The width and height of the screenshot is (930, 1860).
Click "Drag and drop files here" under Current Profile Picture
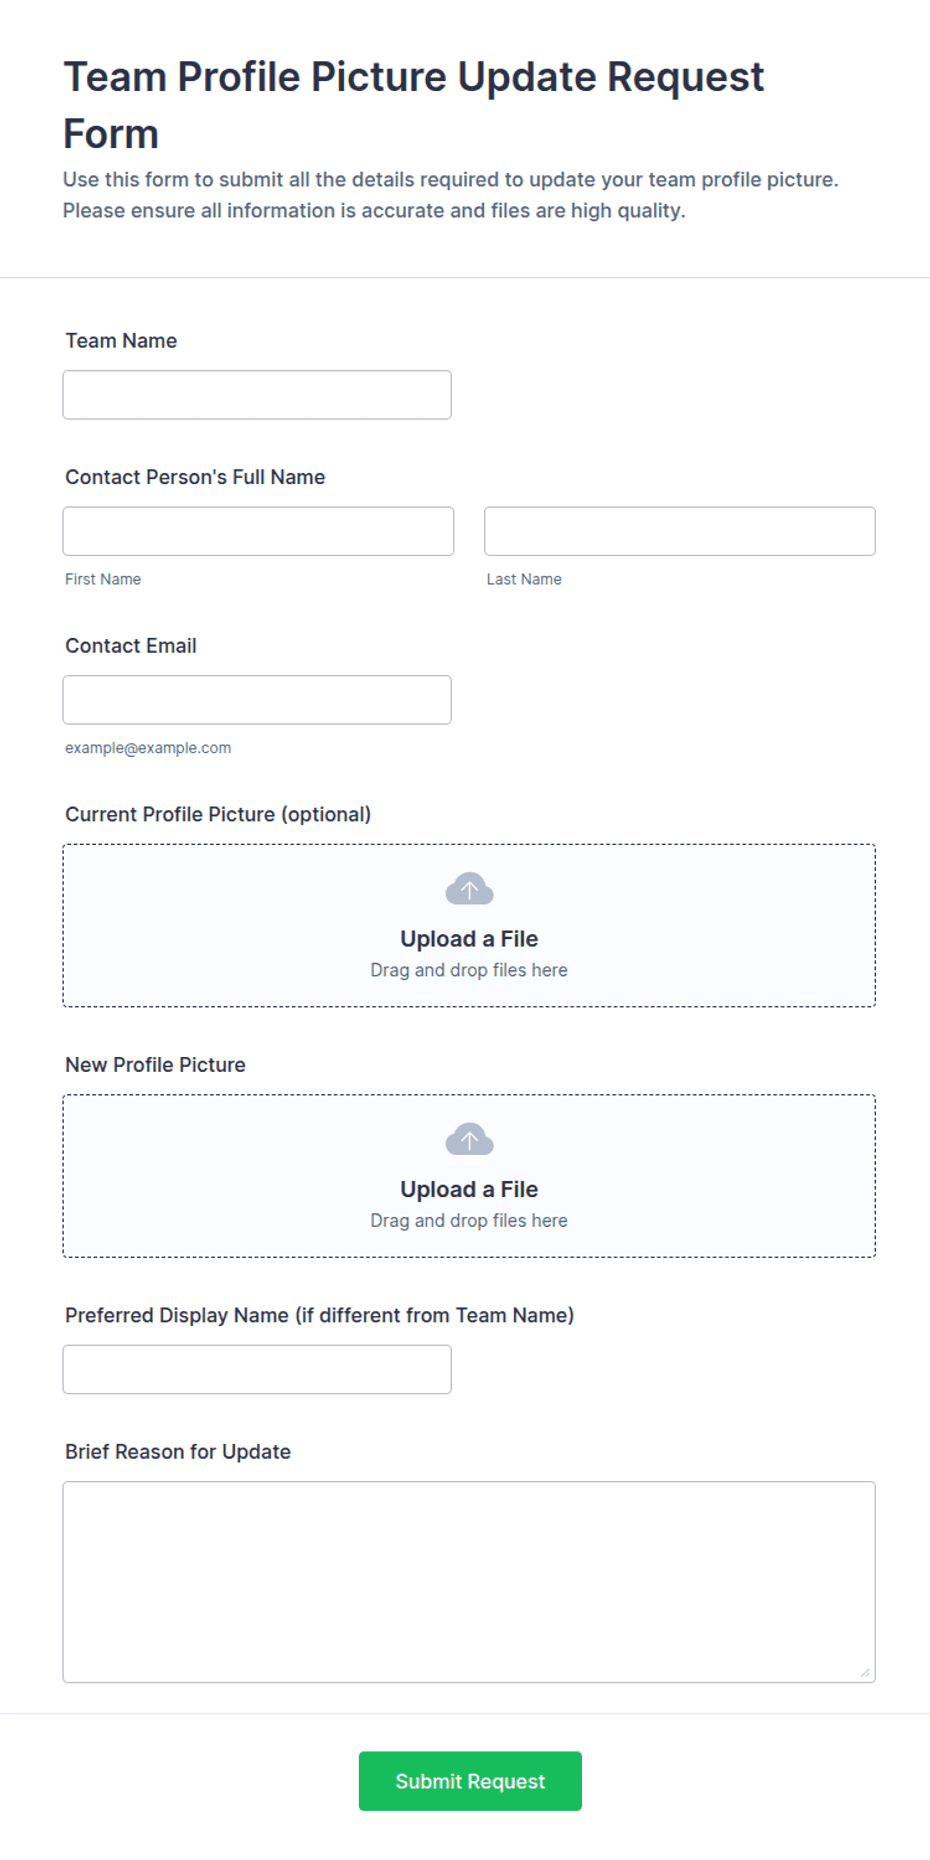click(x=469, y=970)
